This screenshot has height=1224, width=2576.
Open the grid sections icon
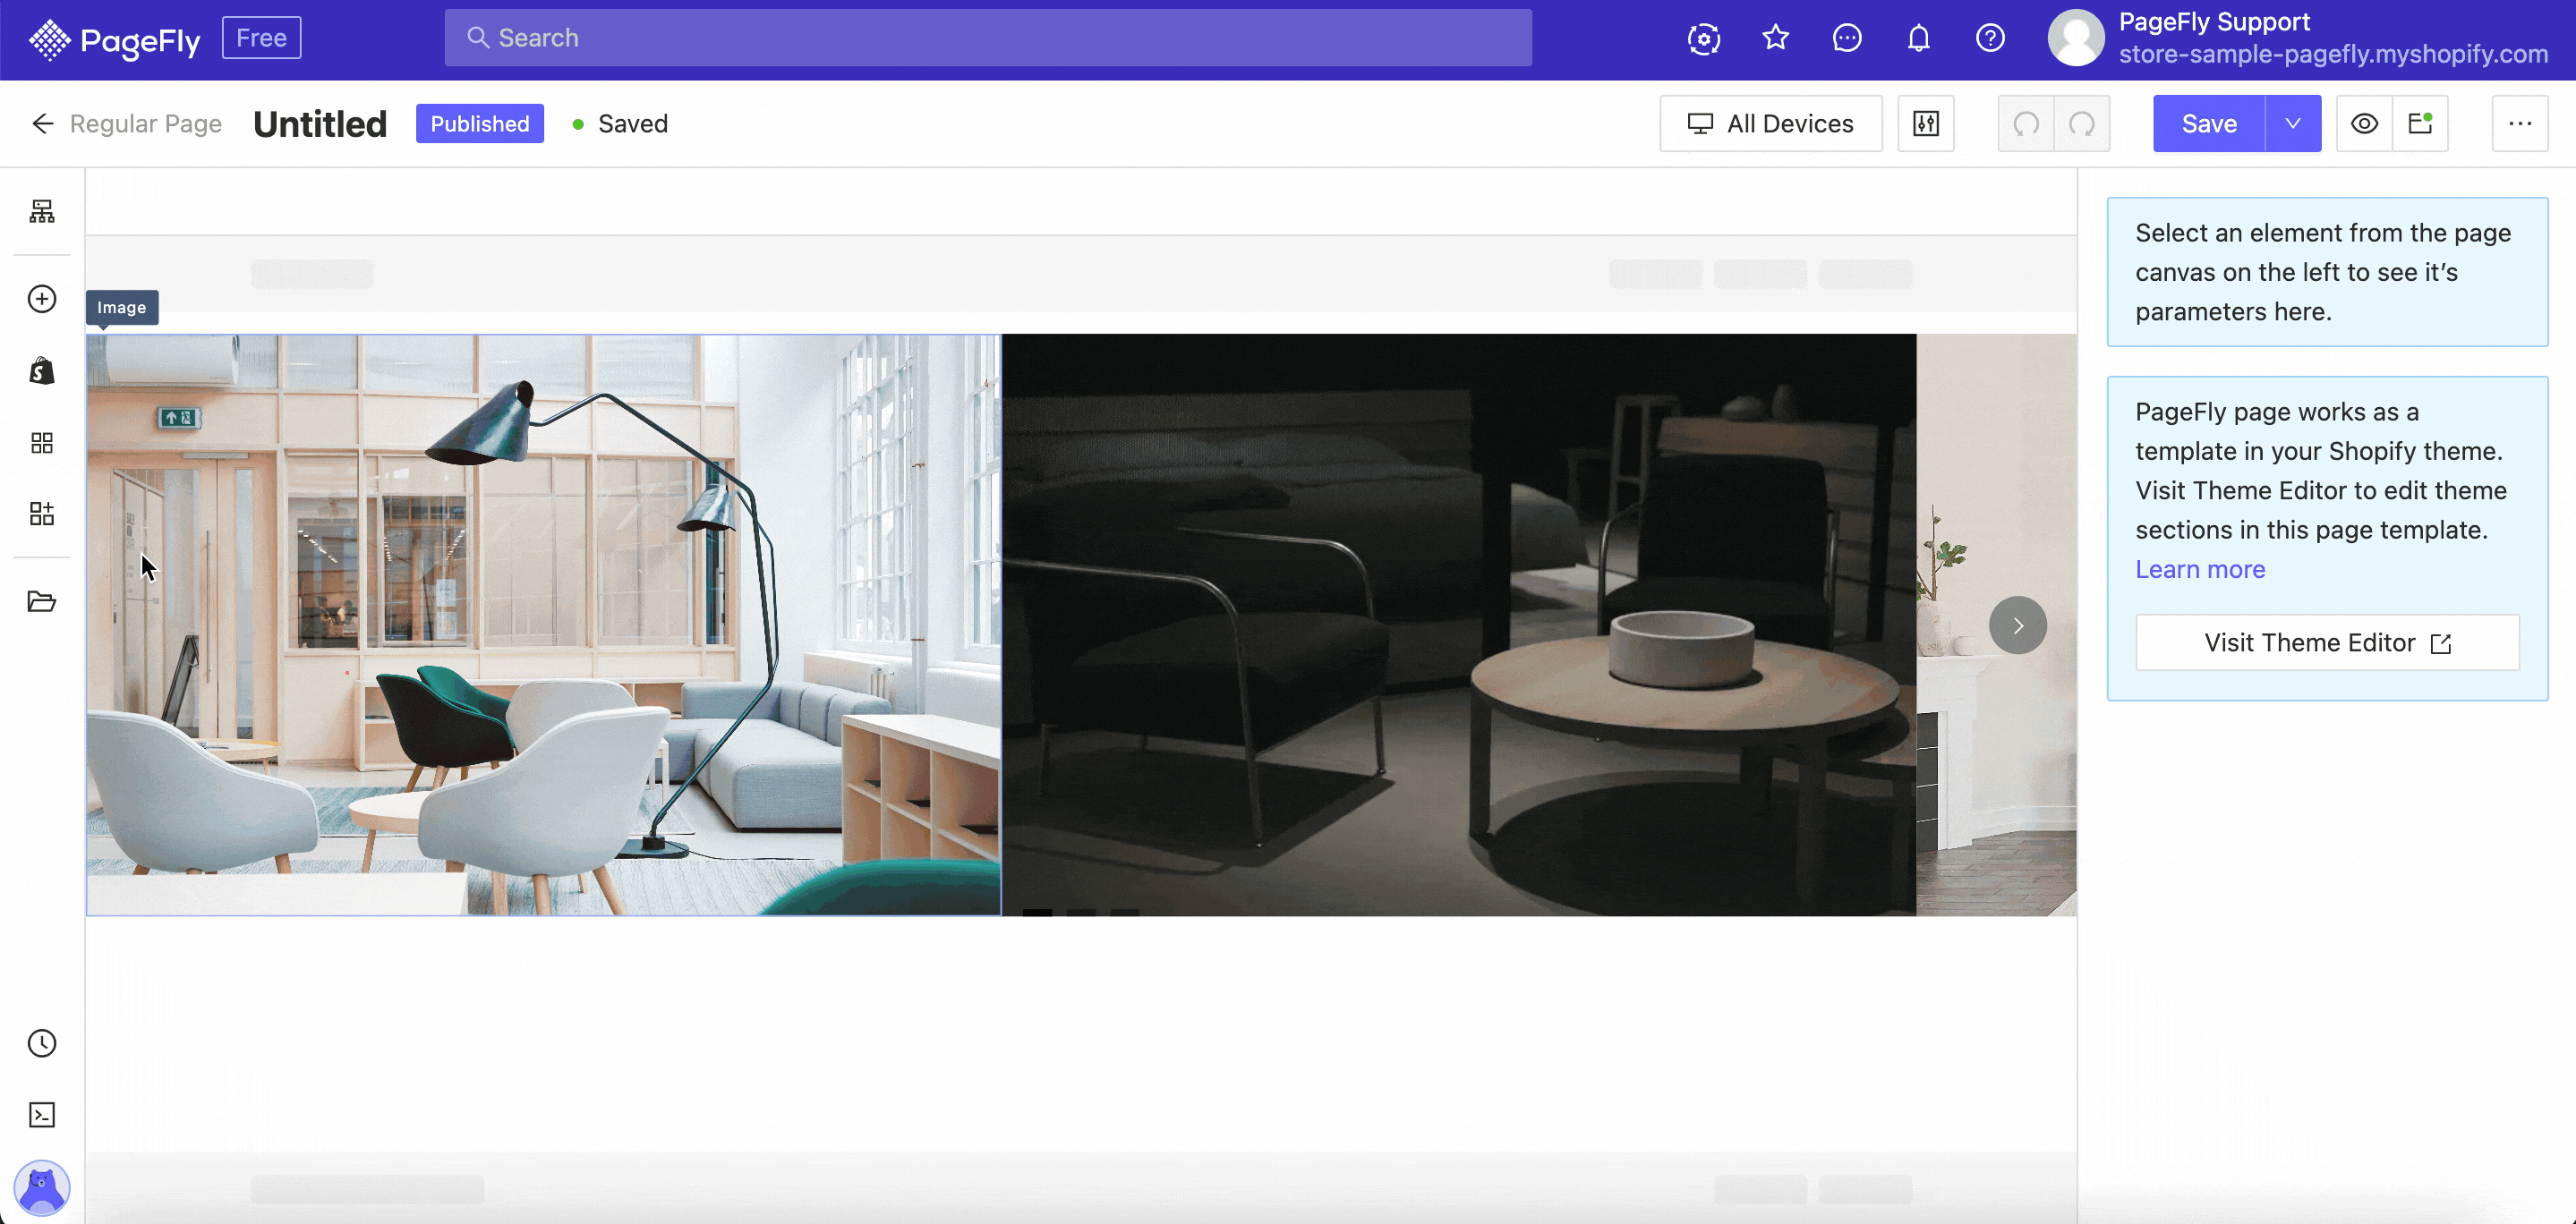click(x=42, y=443)
